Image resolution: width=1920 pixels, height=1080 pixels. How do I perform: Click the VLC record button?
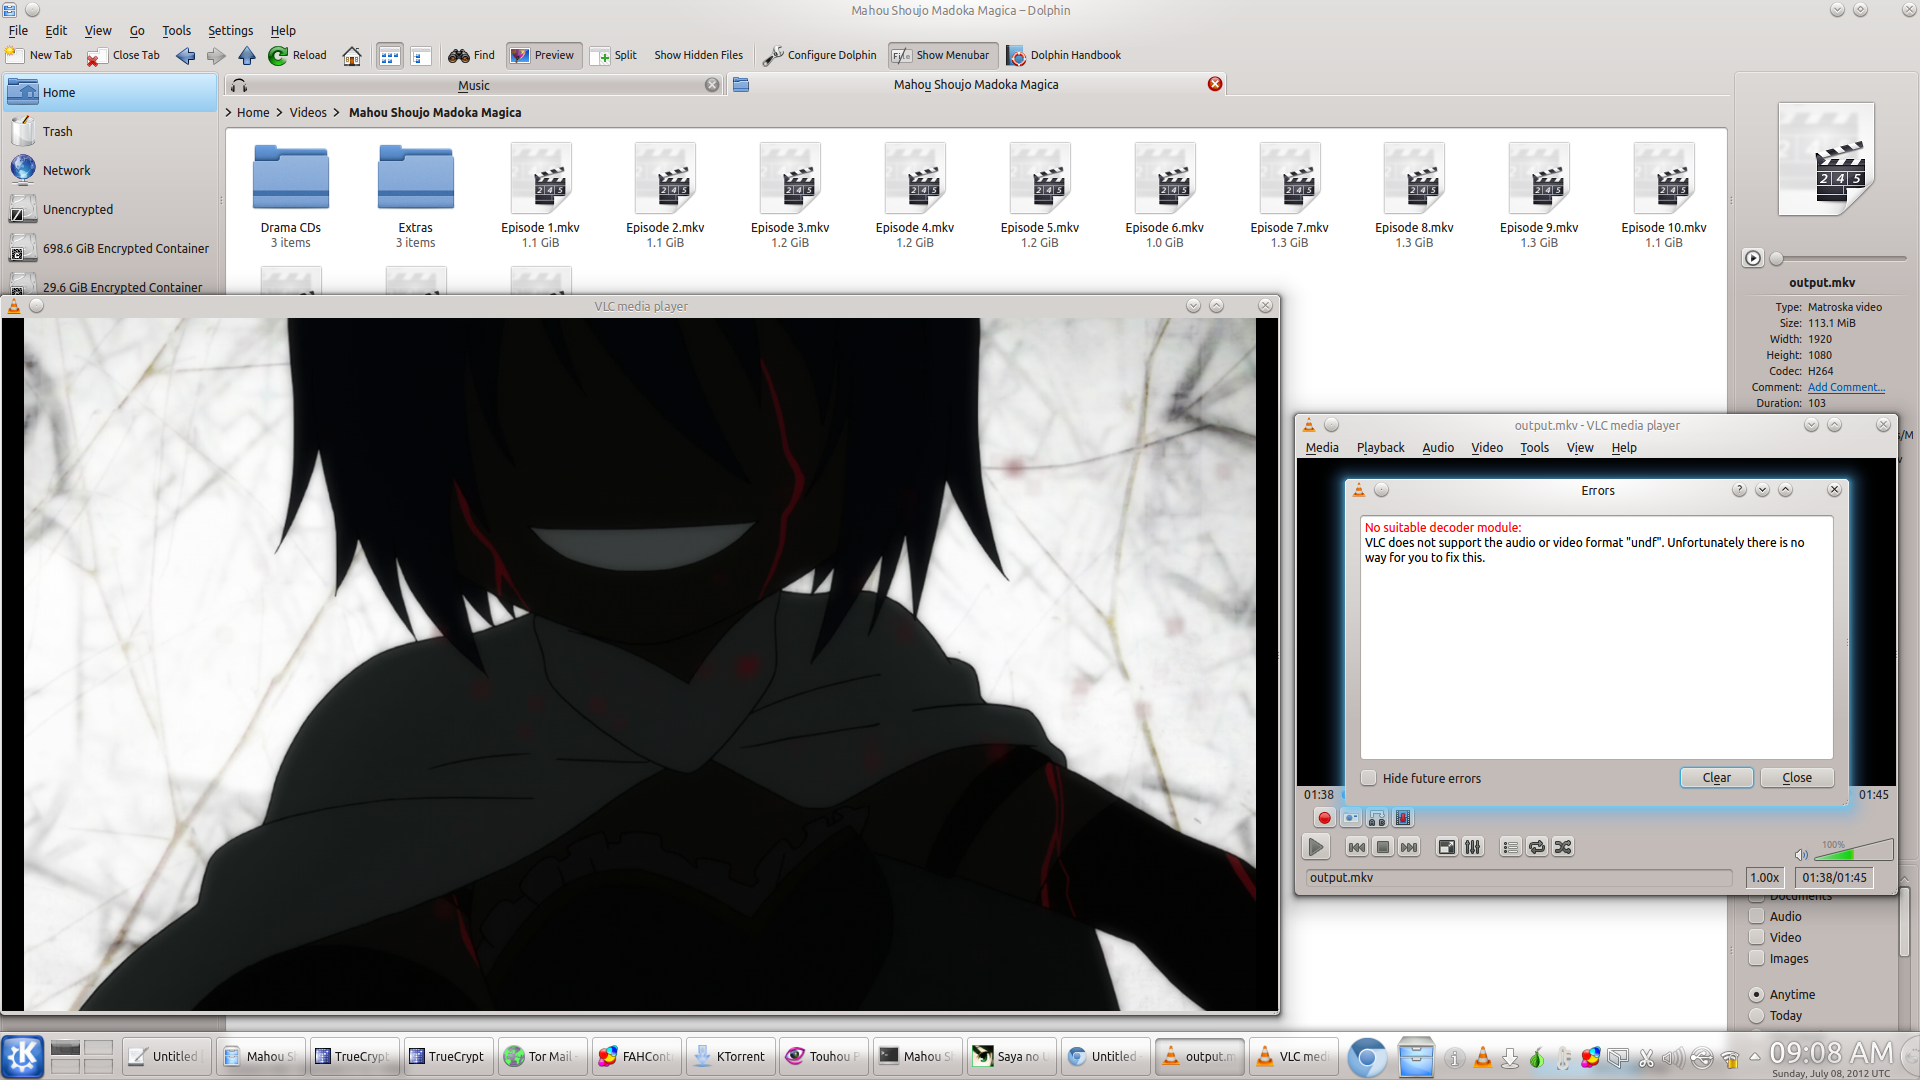click(1324, 818)
